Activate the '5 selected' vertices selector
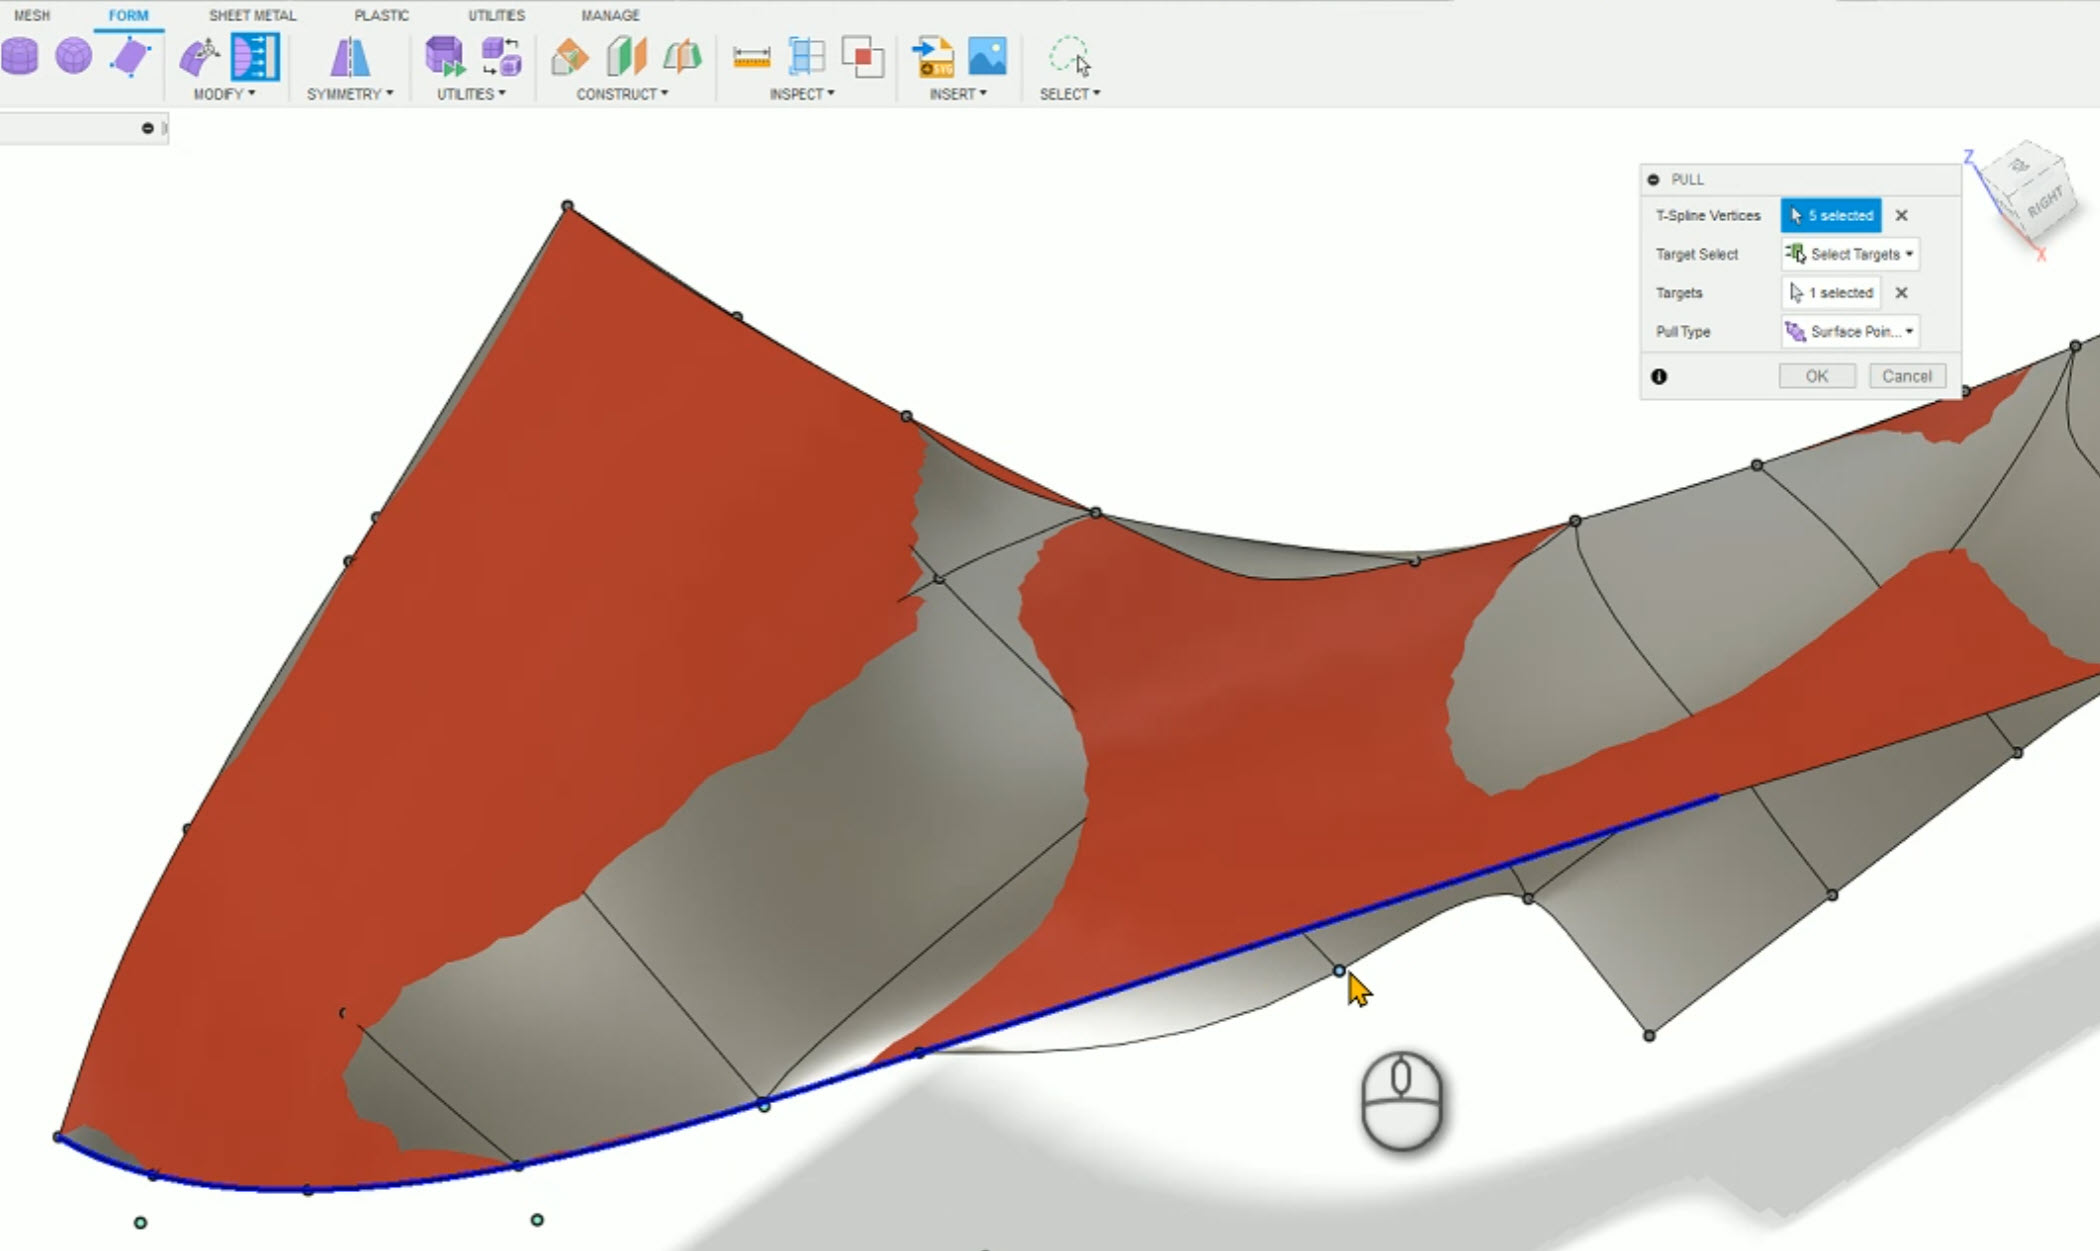The image size is (2100, 1251). pyautogui.click(x=1830, y=215)
